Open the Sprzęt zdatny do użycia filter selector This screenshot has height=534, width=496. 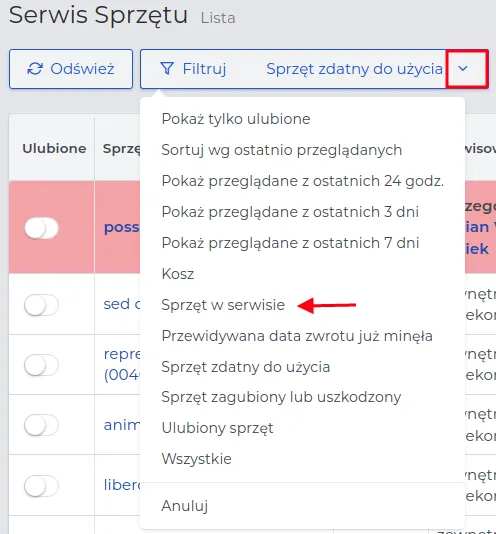354,69
